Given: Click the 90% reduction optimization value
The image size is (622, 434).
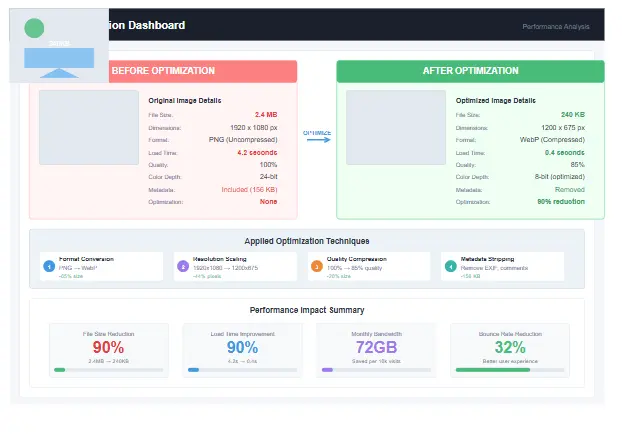Looking at the screenshot, I should [560, 201].
